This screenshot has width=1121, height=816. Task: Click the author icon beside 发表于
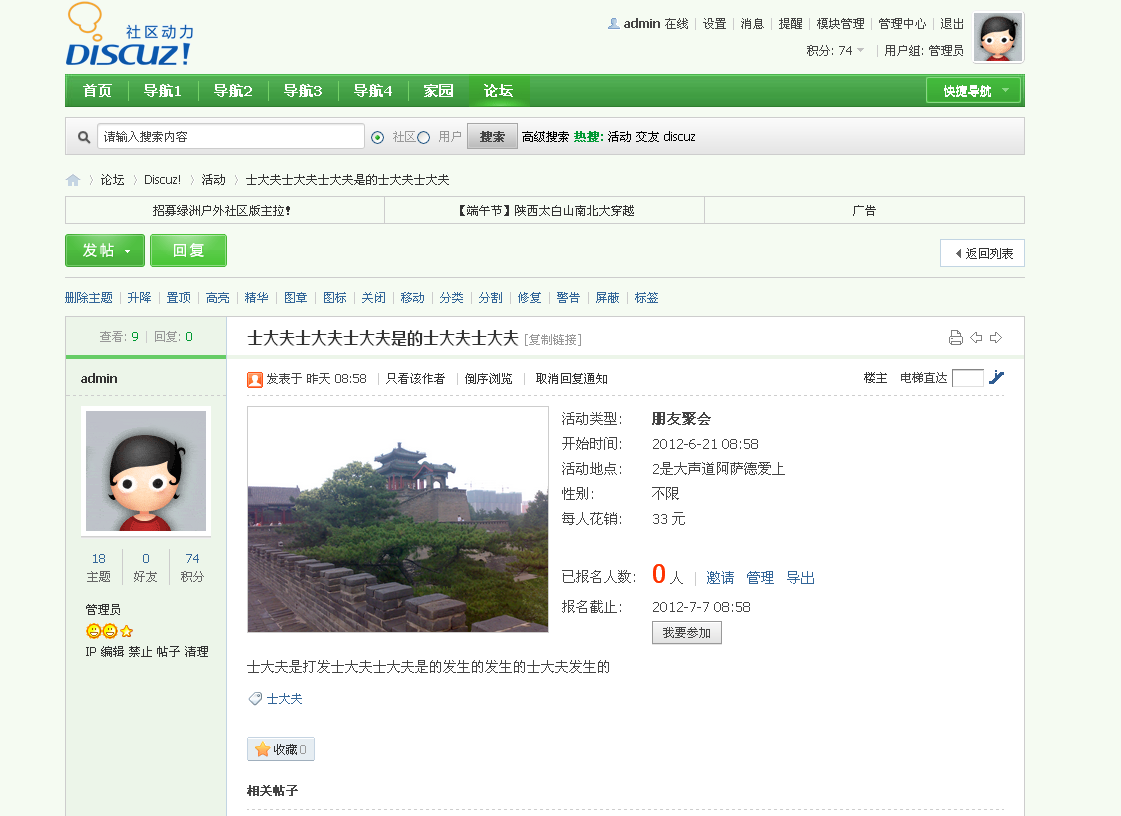pos(255,379)
